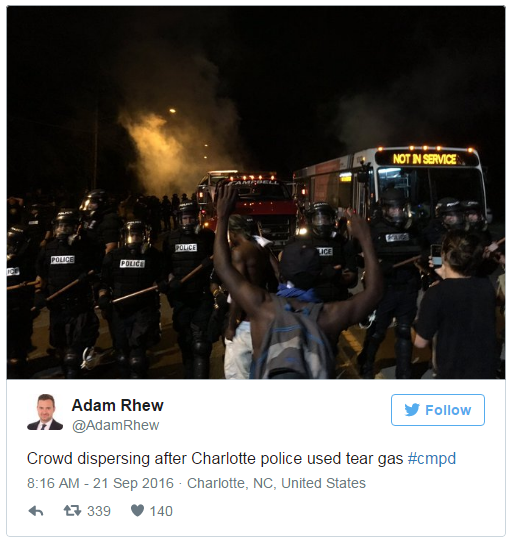Open the 8:16 AM timestamp link

tap(53, 483)
